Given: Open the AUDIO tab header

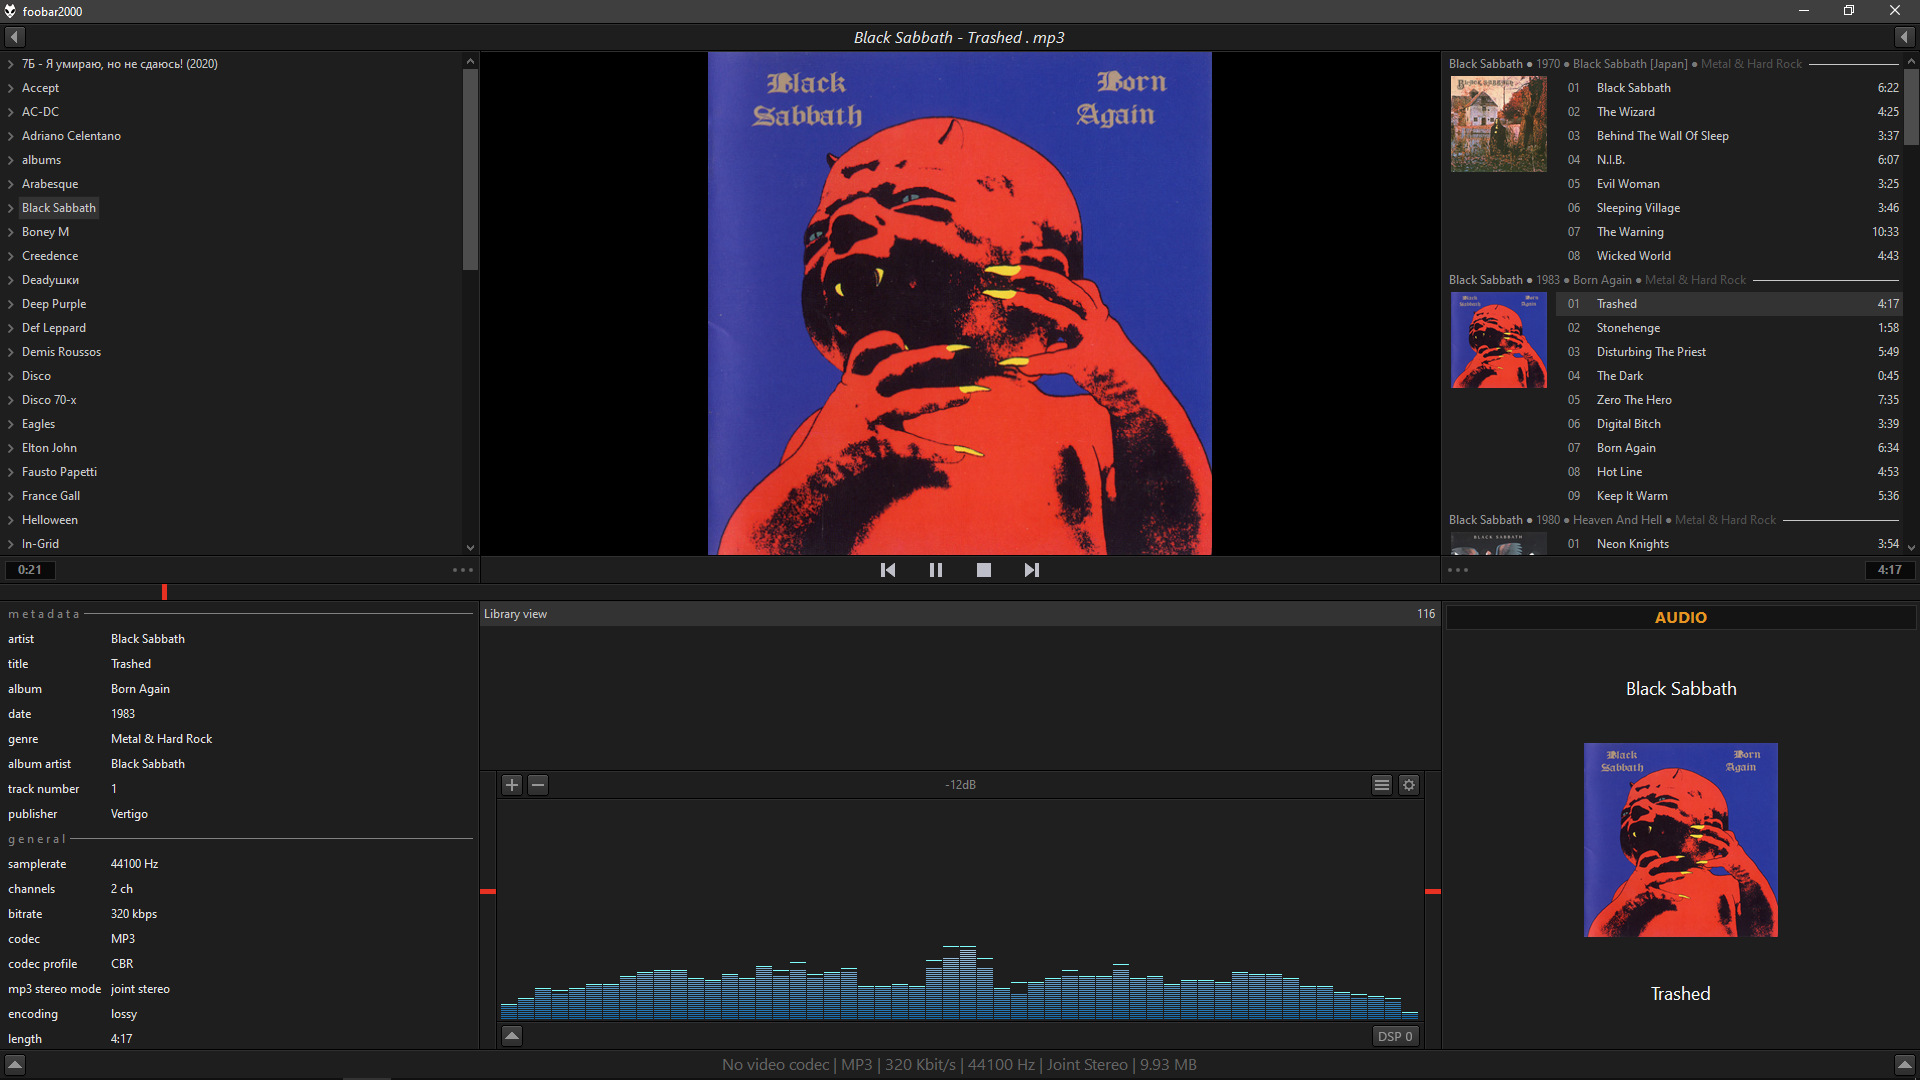Looking at the screenshot, I should pos(1680,618).
